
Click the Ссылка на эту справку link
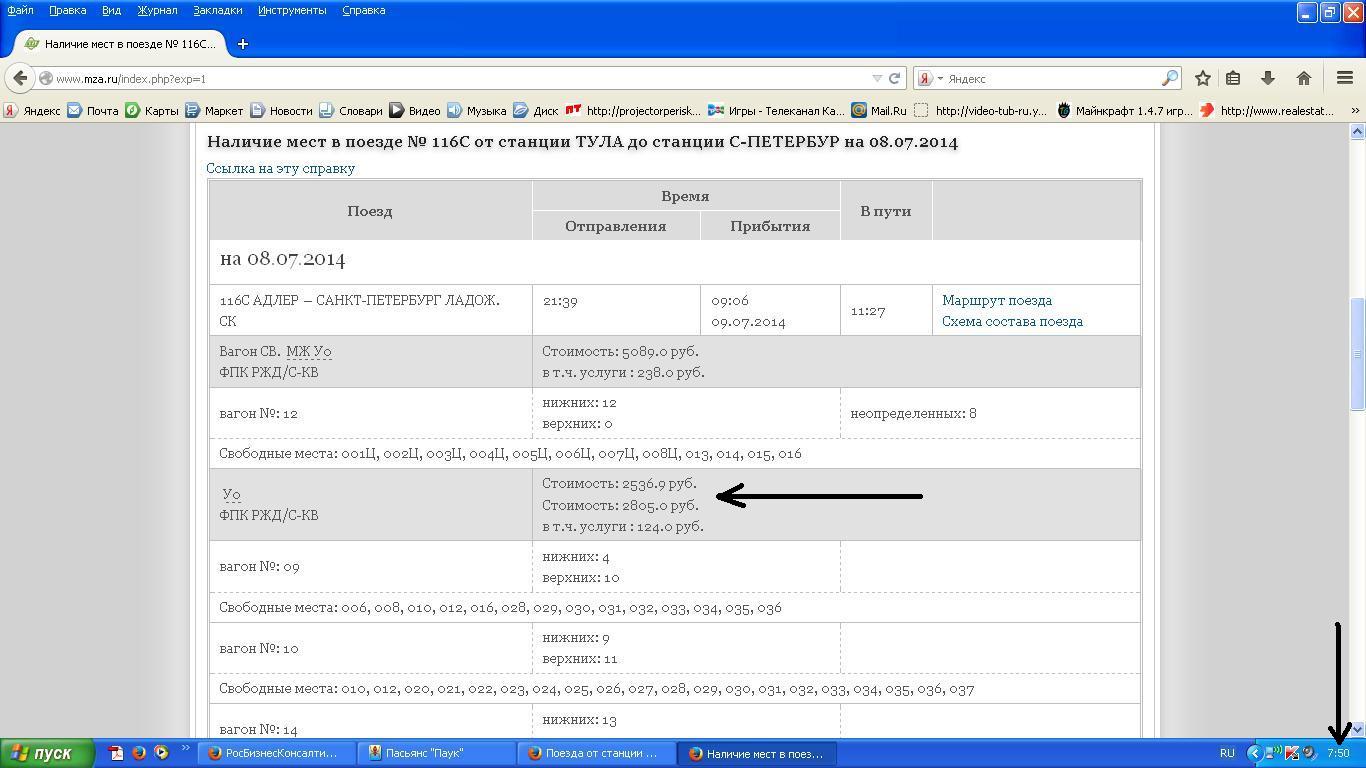(280, 168)
